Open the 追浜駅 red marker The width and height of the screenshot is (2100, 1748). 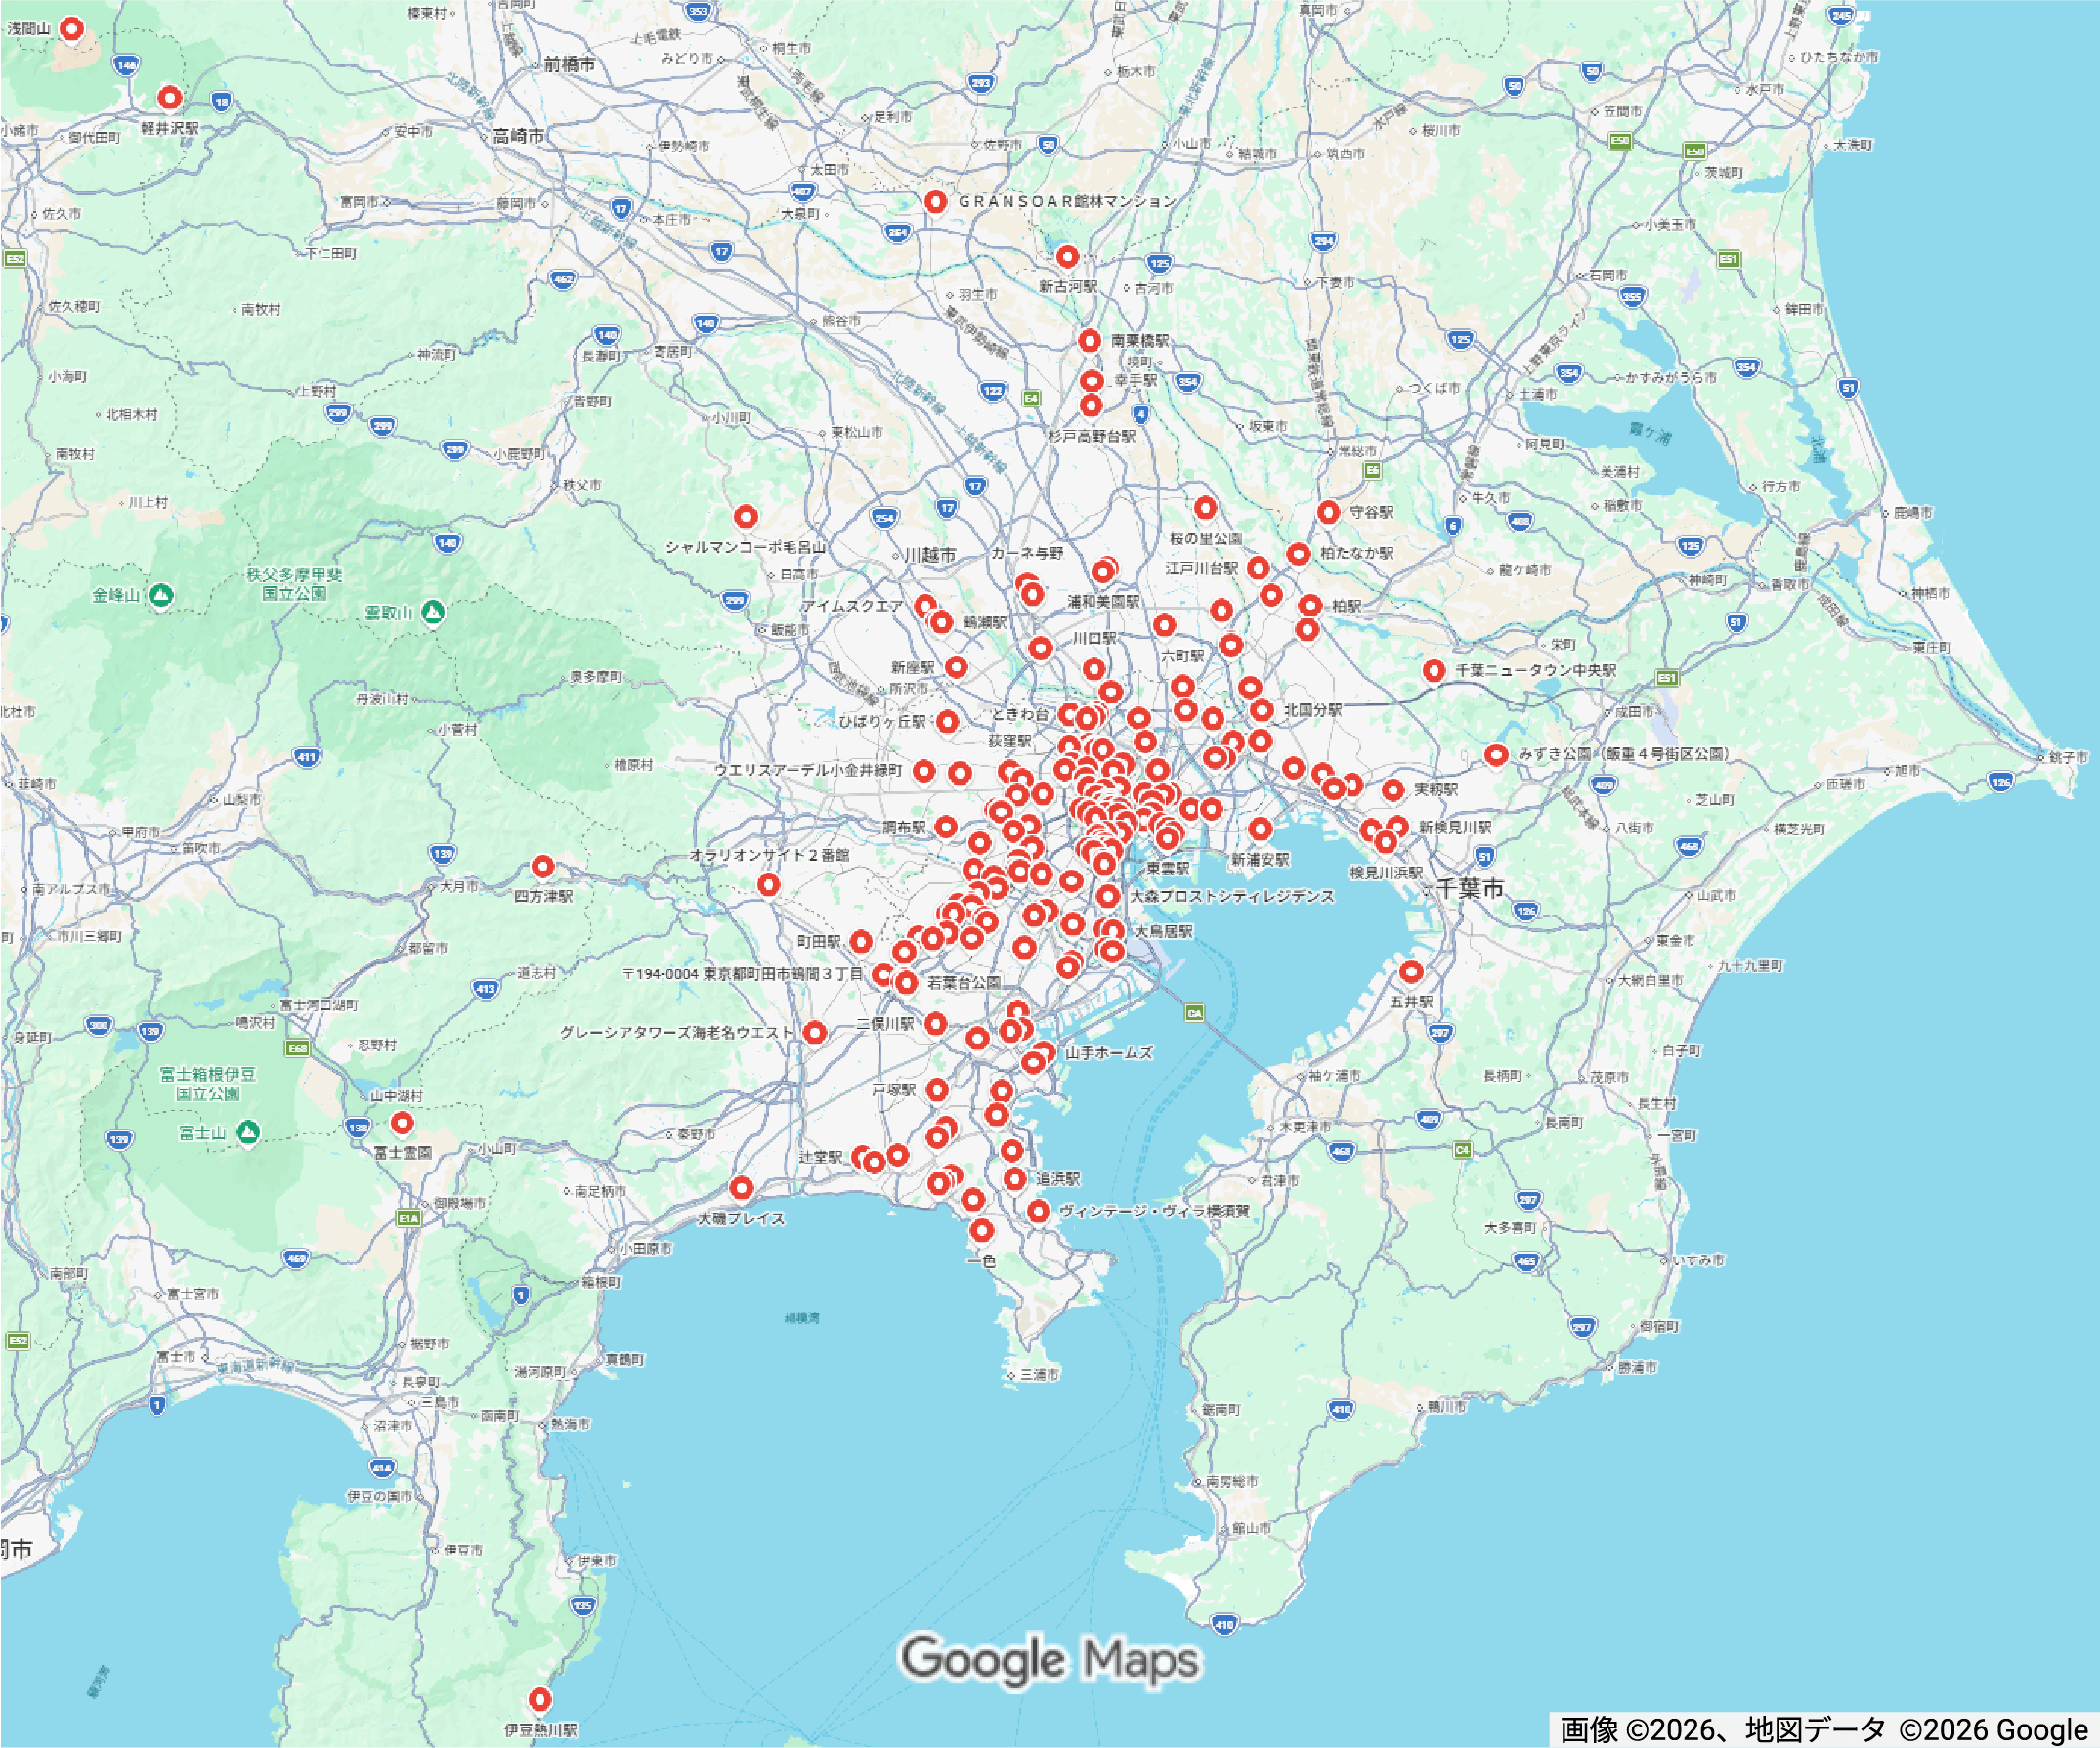pos(1015,1179)
